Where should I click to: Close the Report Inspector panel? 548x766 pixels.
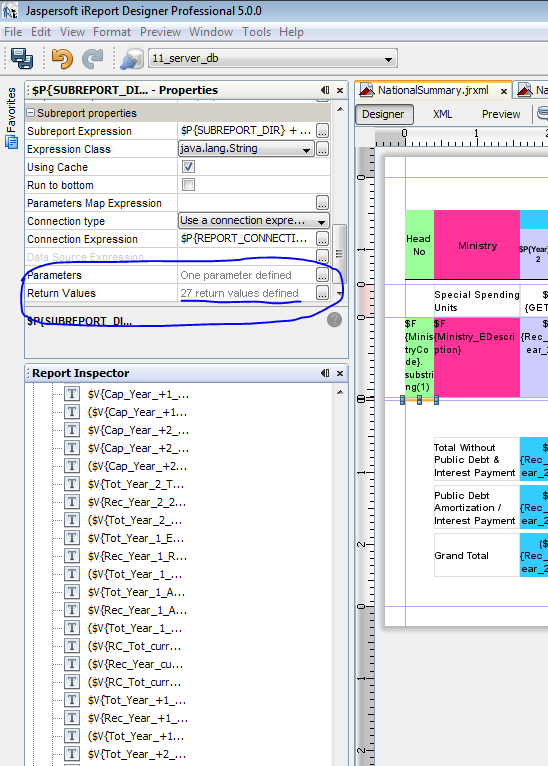[x=340, y=374]
